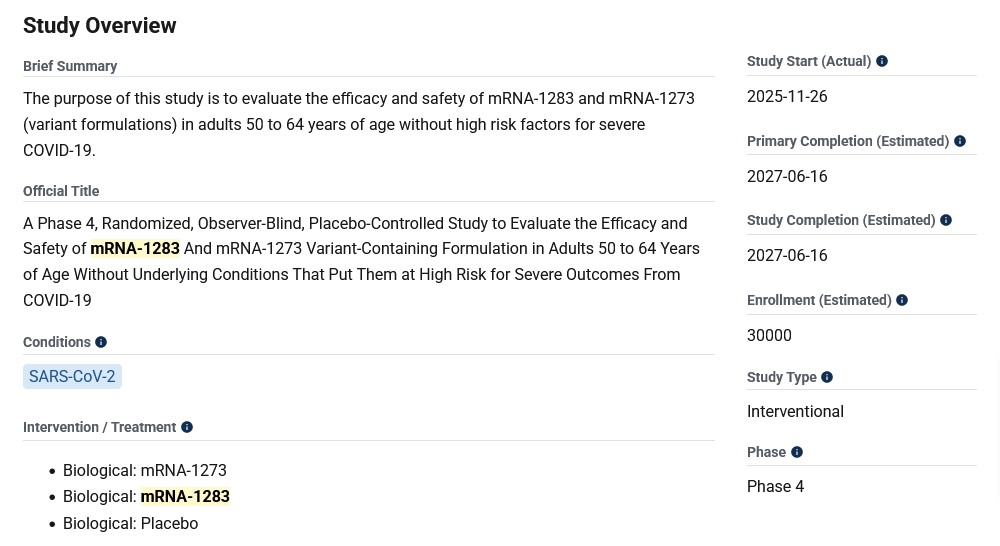Click the Interventional study type value
This screenshot has height=546, width=1000.
click(795, 411)
